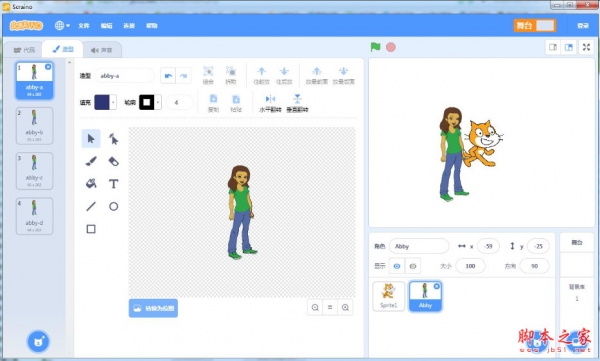Click the red stop button

(391, 47)
